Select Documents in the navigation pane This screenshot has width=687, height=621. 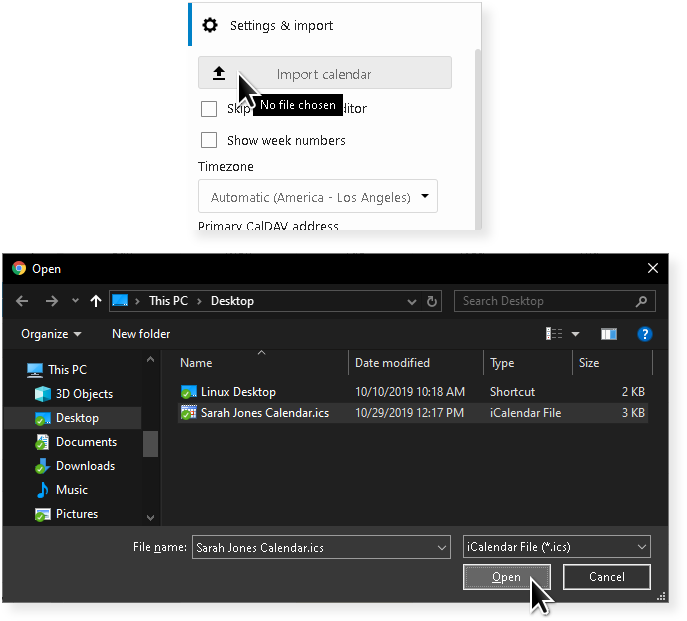pos(86,442)
